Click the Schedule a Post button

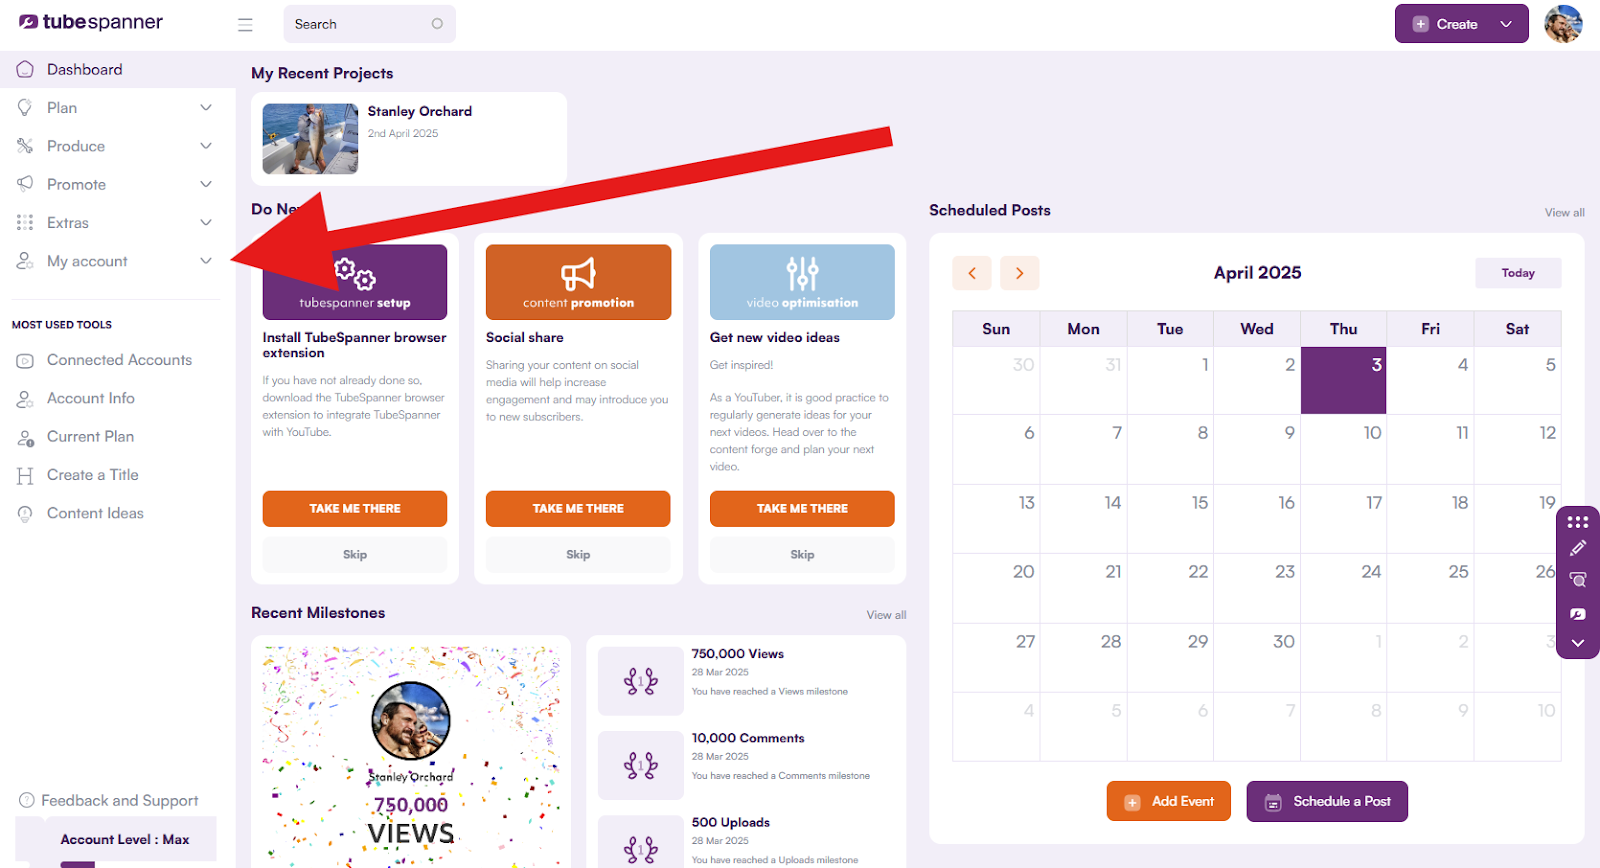[1327, 801]
